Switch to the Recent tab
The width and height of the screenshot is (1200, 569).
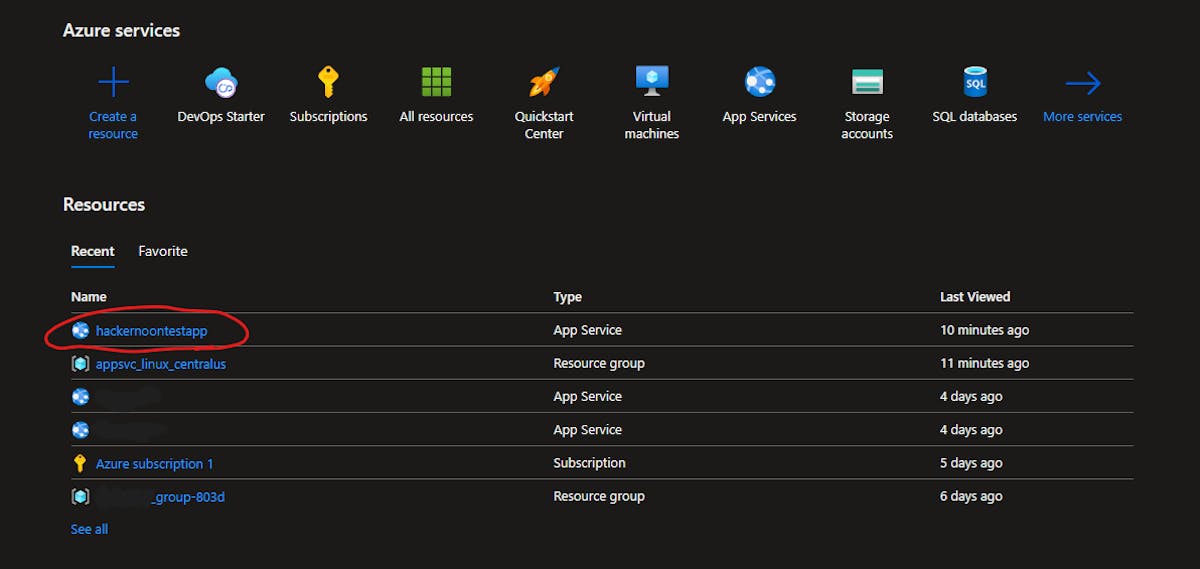[x=93, y=251]
